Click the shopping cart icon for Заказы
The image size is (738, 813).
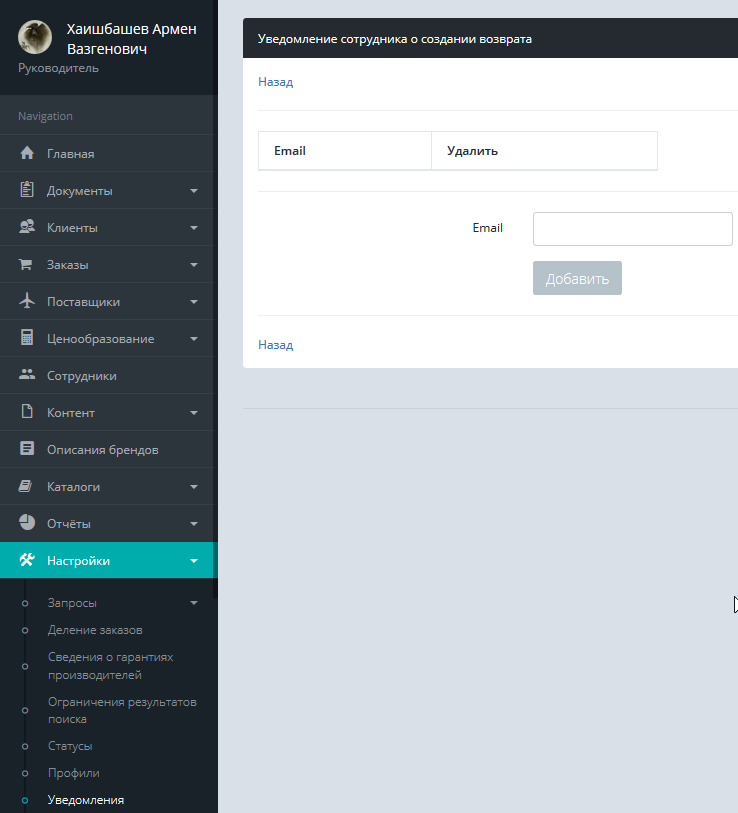coord(27,265)
